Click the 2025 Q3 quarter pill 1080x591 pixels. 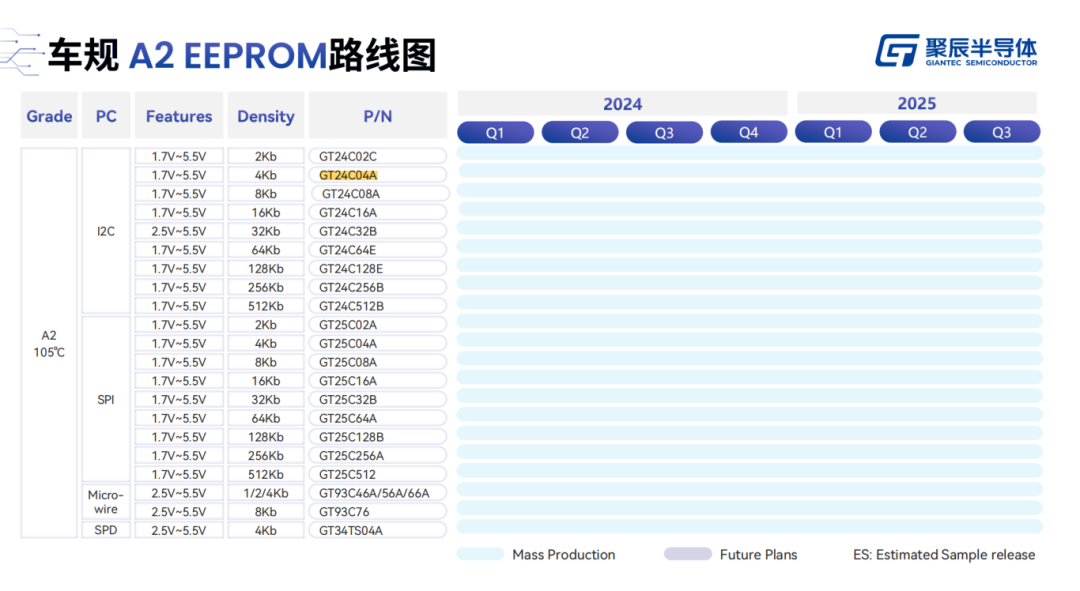click(x=1001, y=133)
